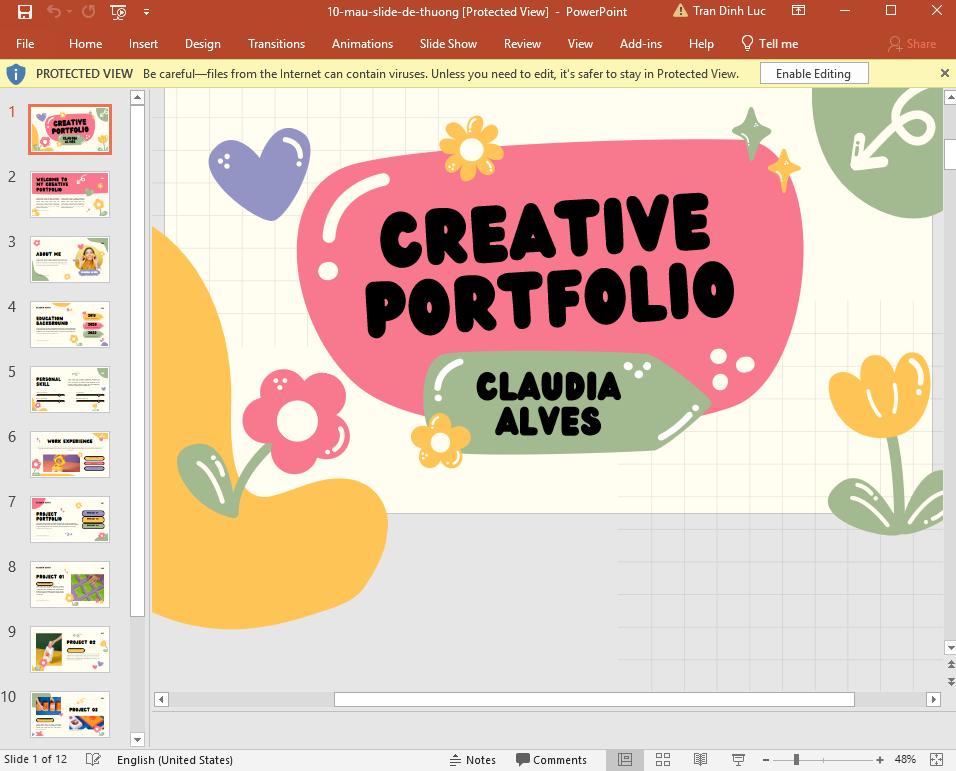Open the Customize Quick Access Toolbar dropdown

146,11
